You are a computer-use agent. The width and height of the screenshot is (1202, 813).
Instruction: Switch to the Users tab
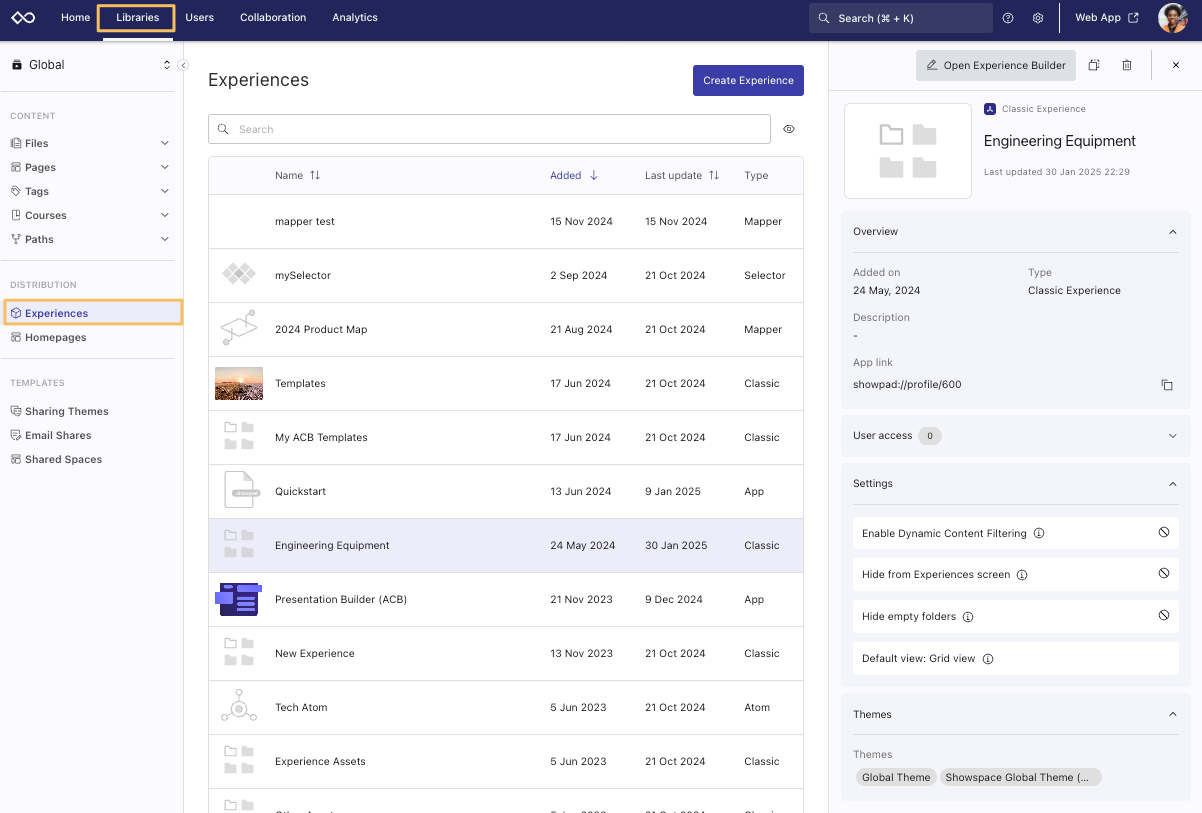(x=200, y=18)
